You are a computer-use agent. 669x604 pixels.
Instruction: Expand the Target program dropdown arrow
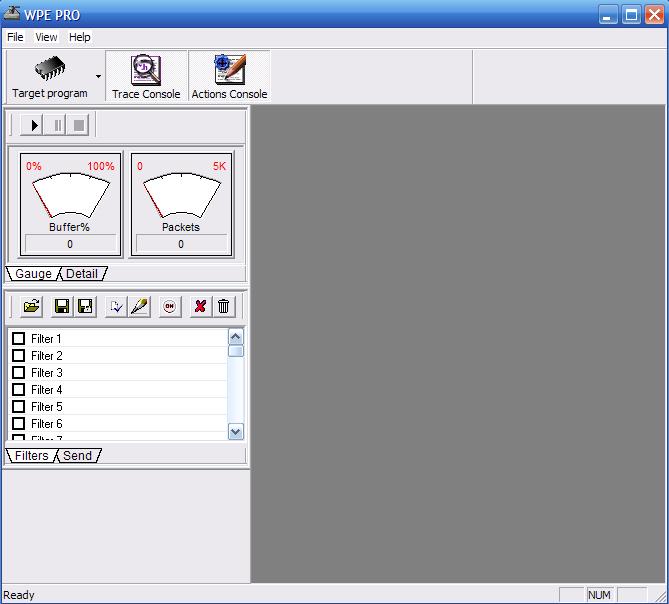tap(98, 76)
